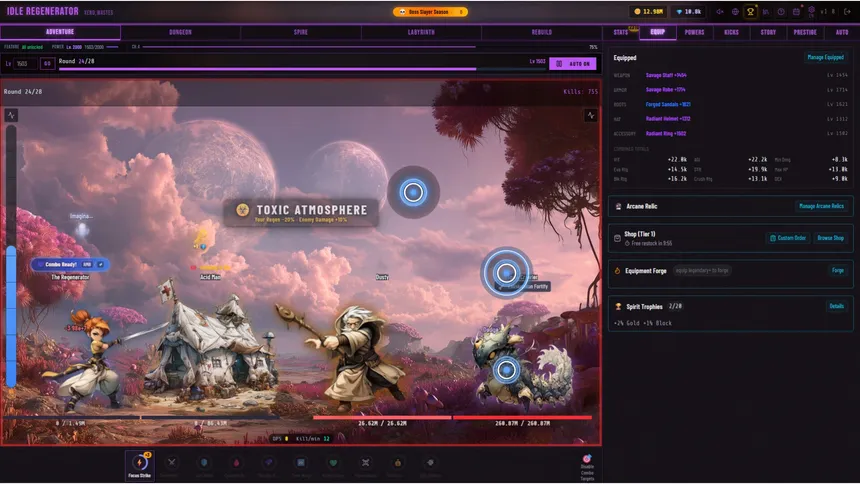Toggle the AUTO ON button
860x484 pixels.
click(x=573, y=64)
